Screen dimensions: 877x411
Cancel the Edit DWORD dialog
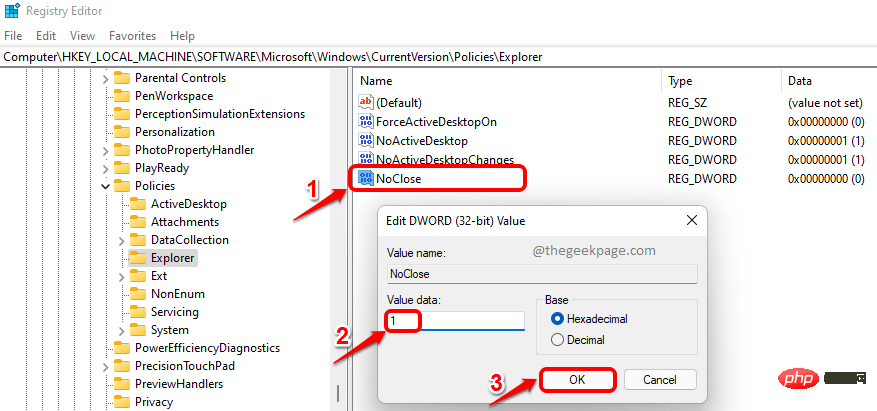click(x=660, y=380)
